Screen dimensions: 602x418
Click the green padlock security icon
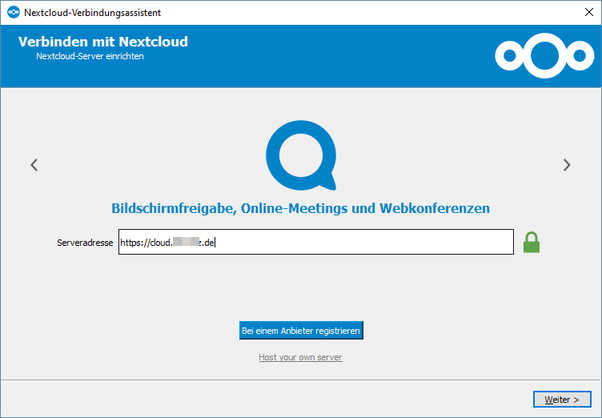coord(532,242)
